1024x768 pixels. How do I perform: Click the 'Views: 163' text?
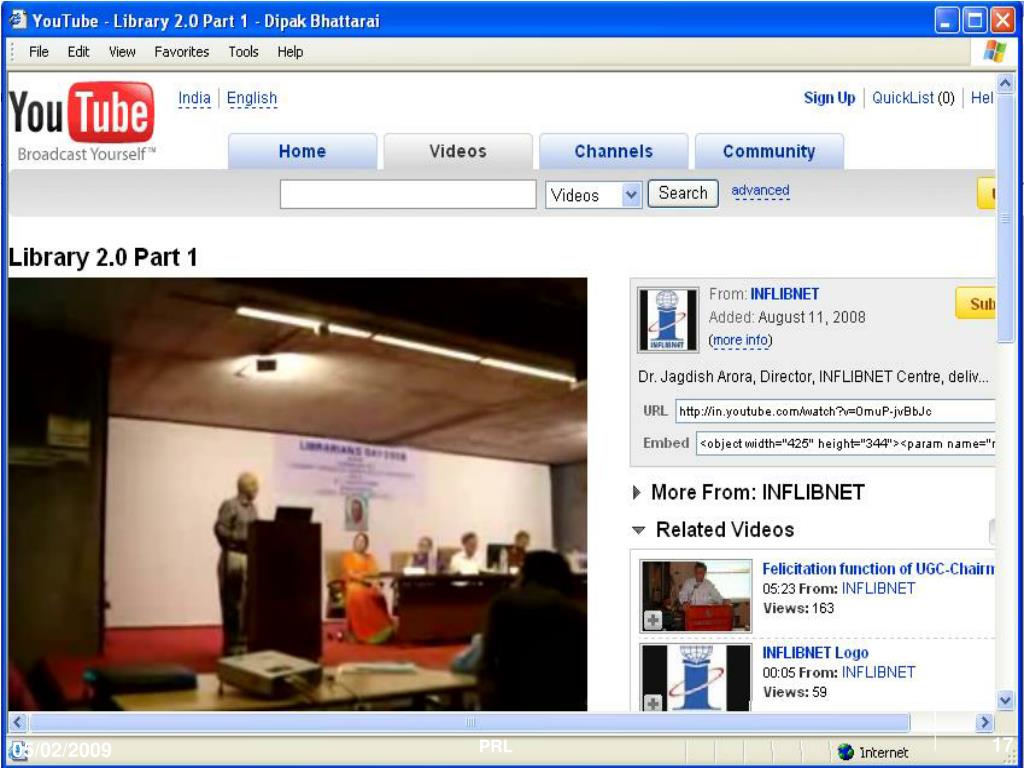point(798,608)
